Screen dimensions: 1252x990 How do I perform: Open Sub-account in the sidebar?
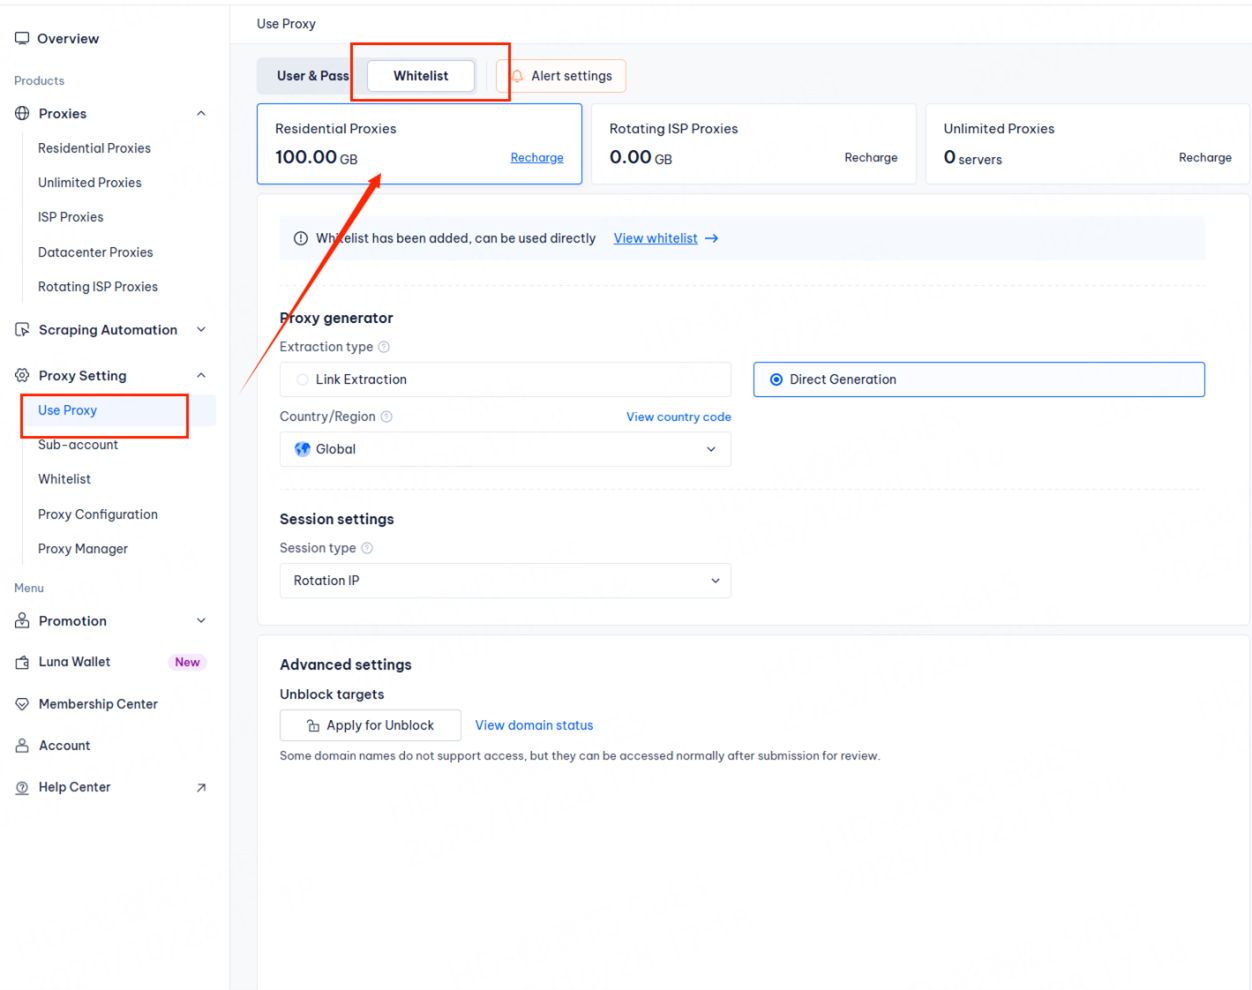78,445
